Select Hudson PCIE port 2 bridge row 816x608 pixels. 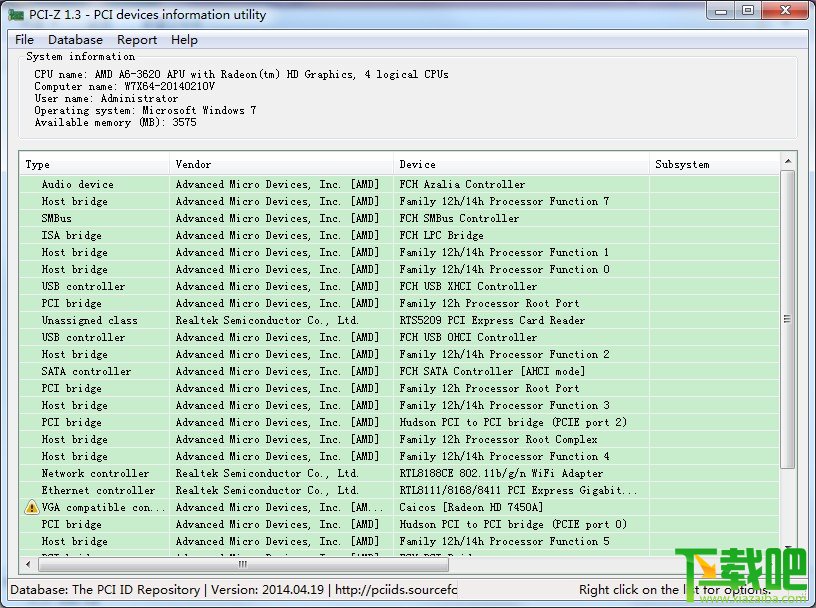[399, 422]
